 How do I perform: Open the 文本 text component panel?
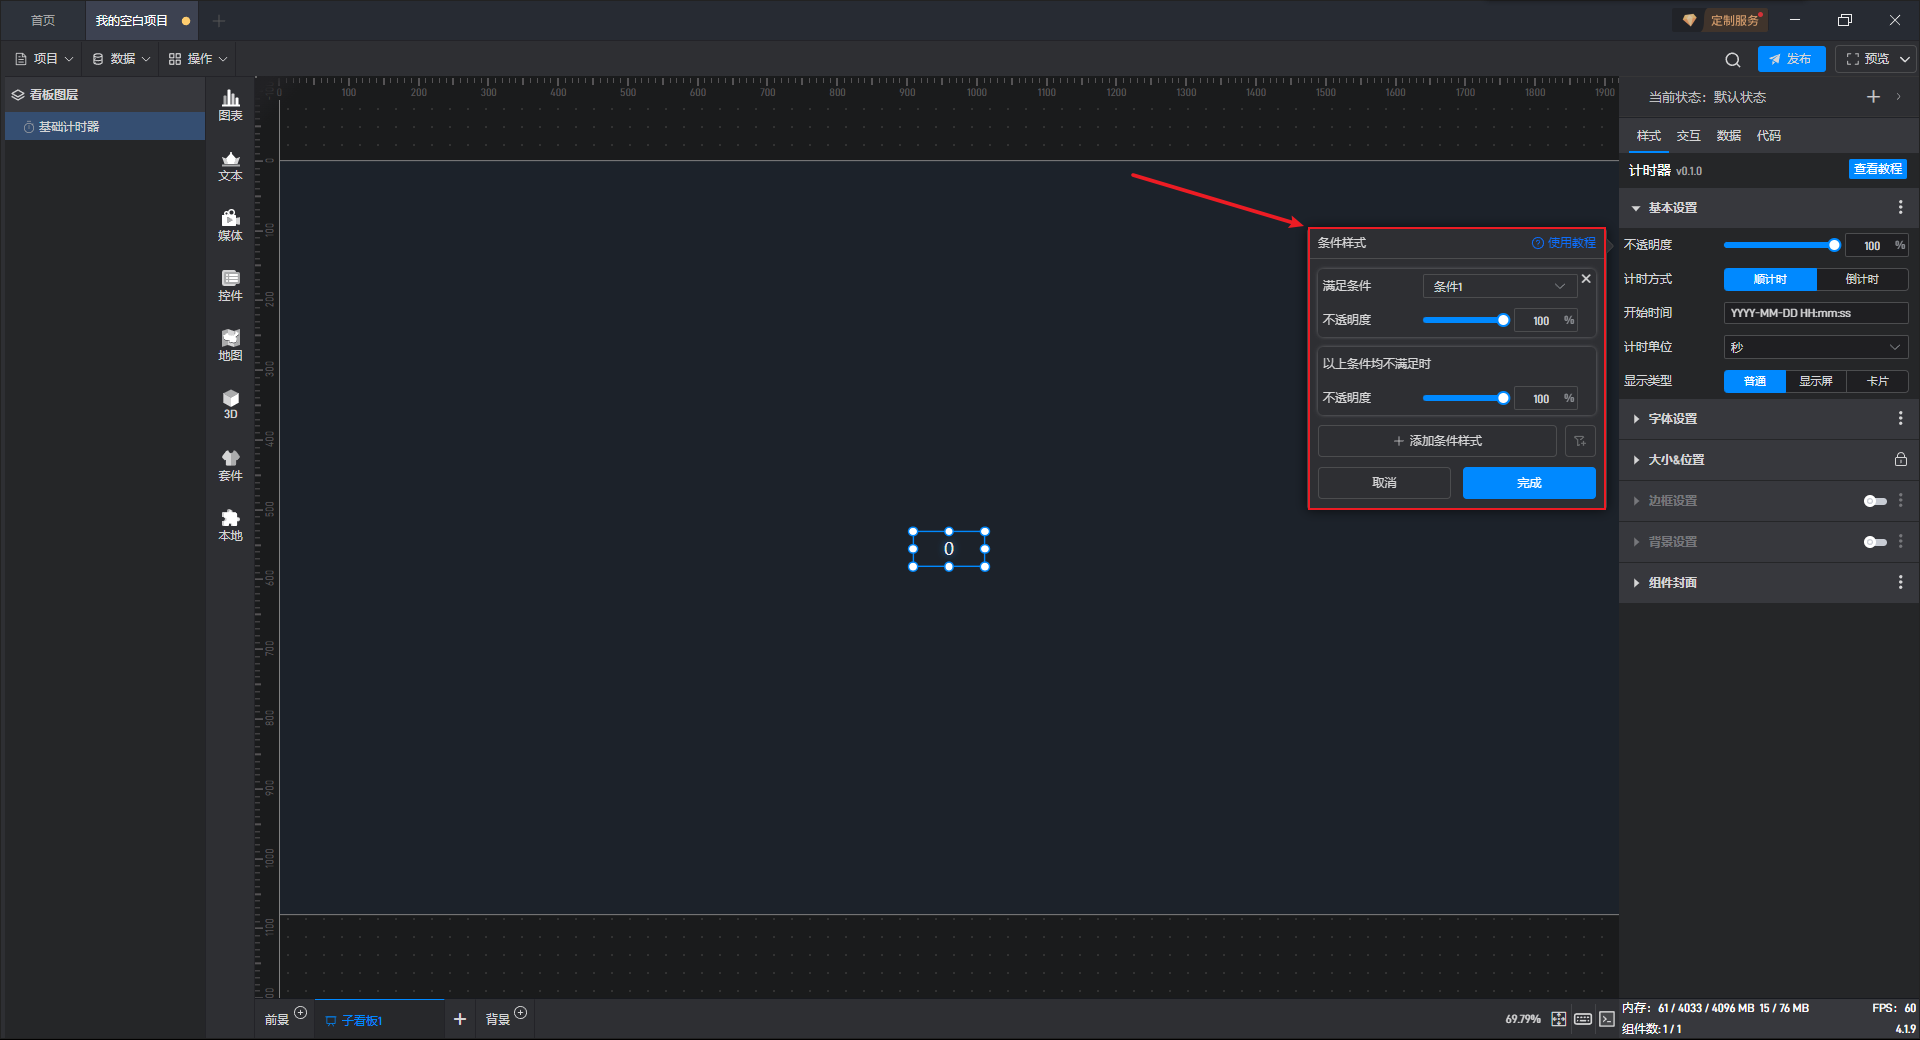click(x=230, y=165)
